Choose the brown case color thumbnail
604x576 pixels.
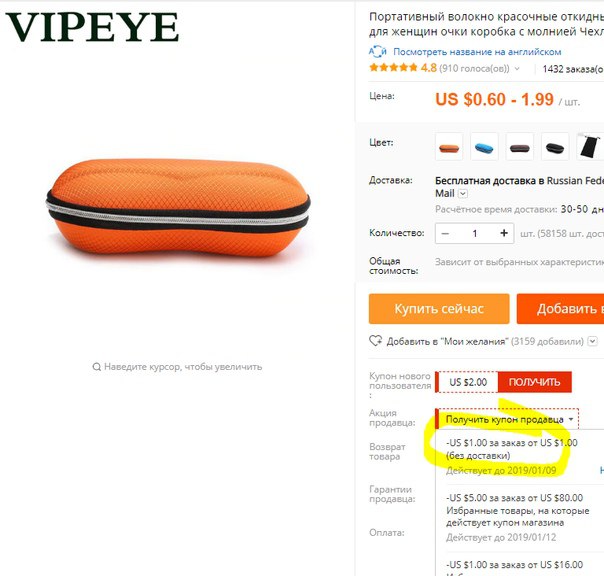[520, 147]
